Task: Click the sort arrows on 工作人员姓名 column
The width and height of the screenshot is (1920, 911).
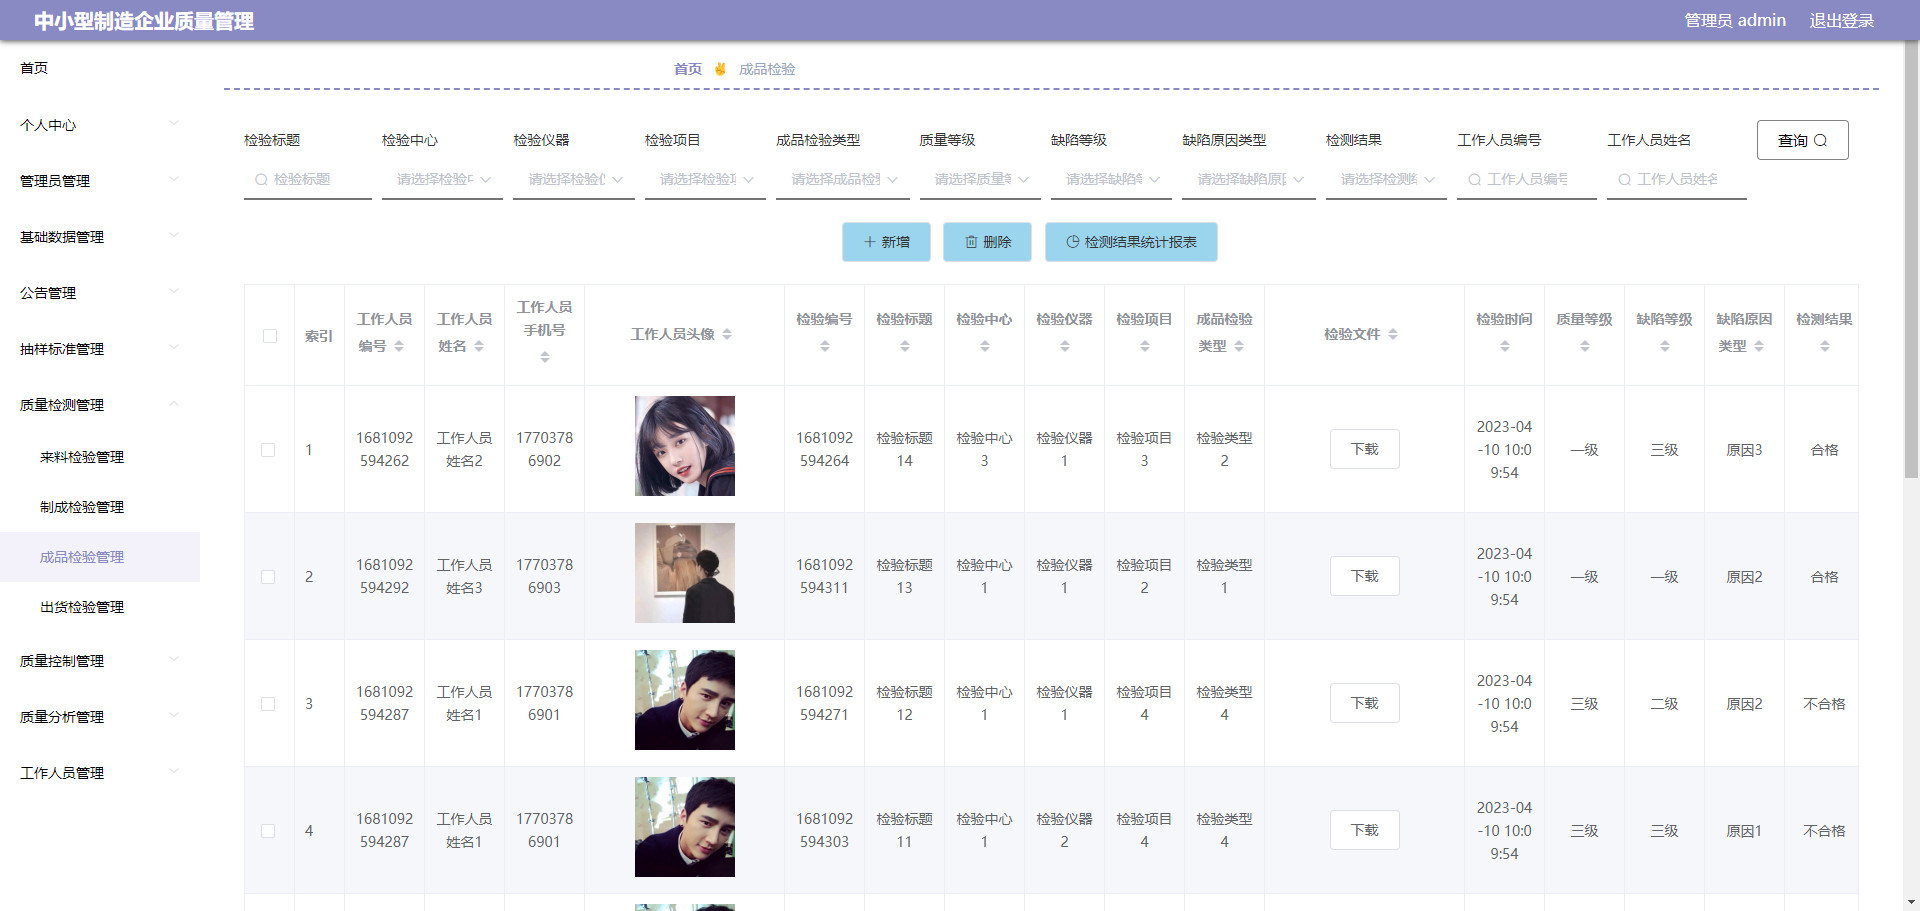Action: [x=479, y=346]
